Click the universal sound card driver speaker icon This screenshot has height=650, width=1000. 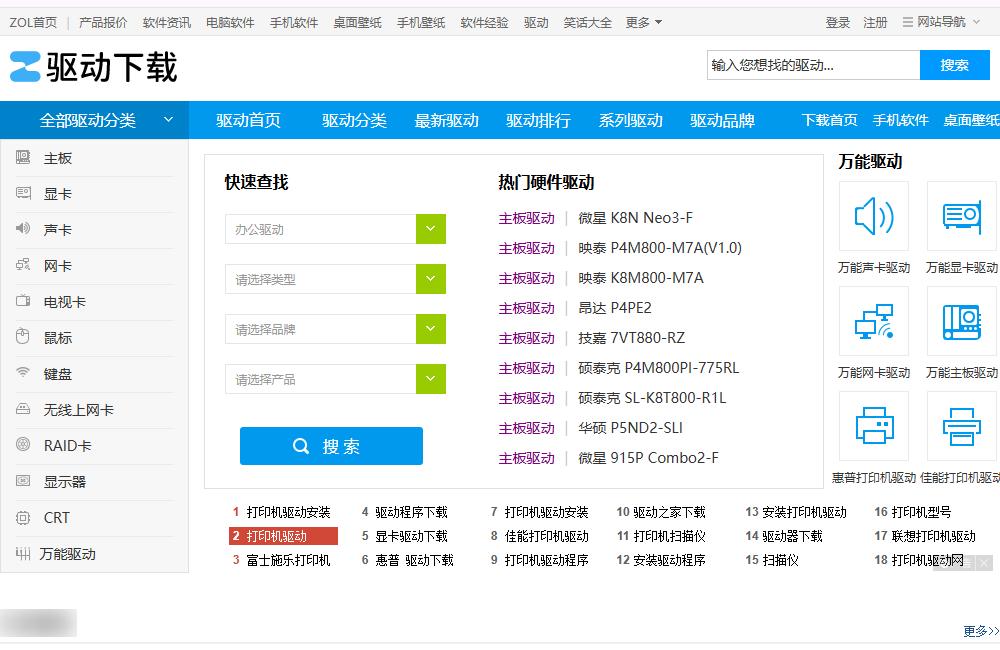(x=873, y=216)
